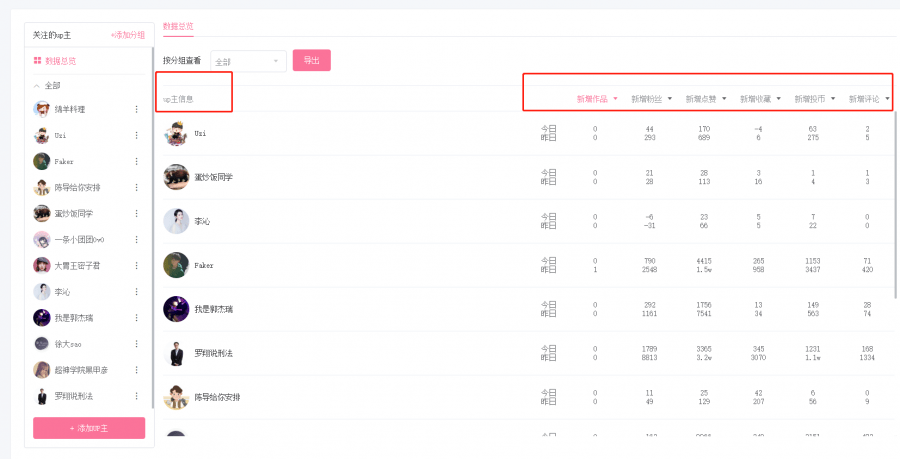Sort by 新增投币 column arrow
900x459 pixels.
point(833,99)
